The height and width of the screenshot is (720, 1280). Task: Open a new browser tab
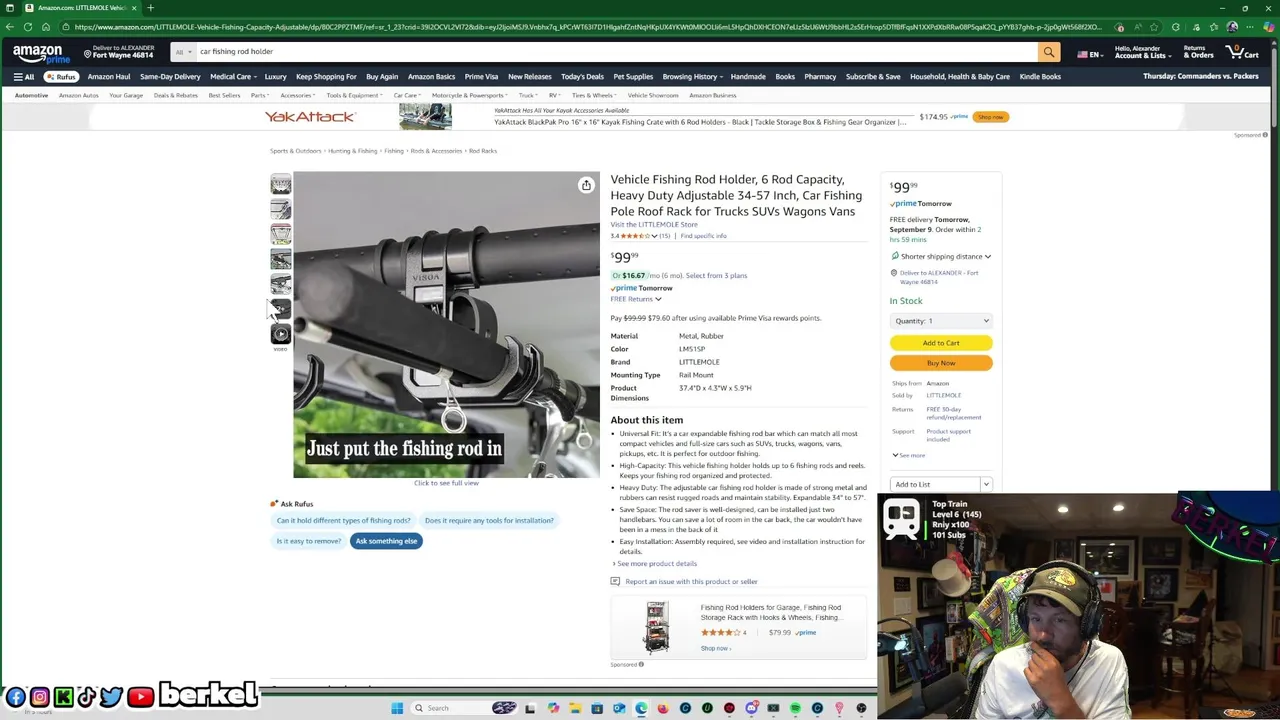pos(150,8)
